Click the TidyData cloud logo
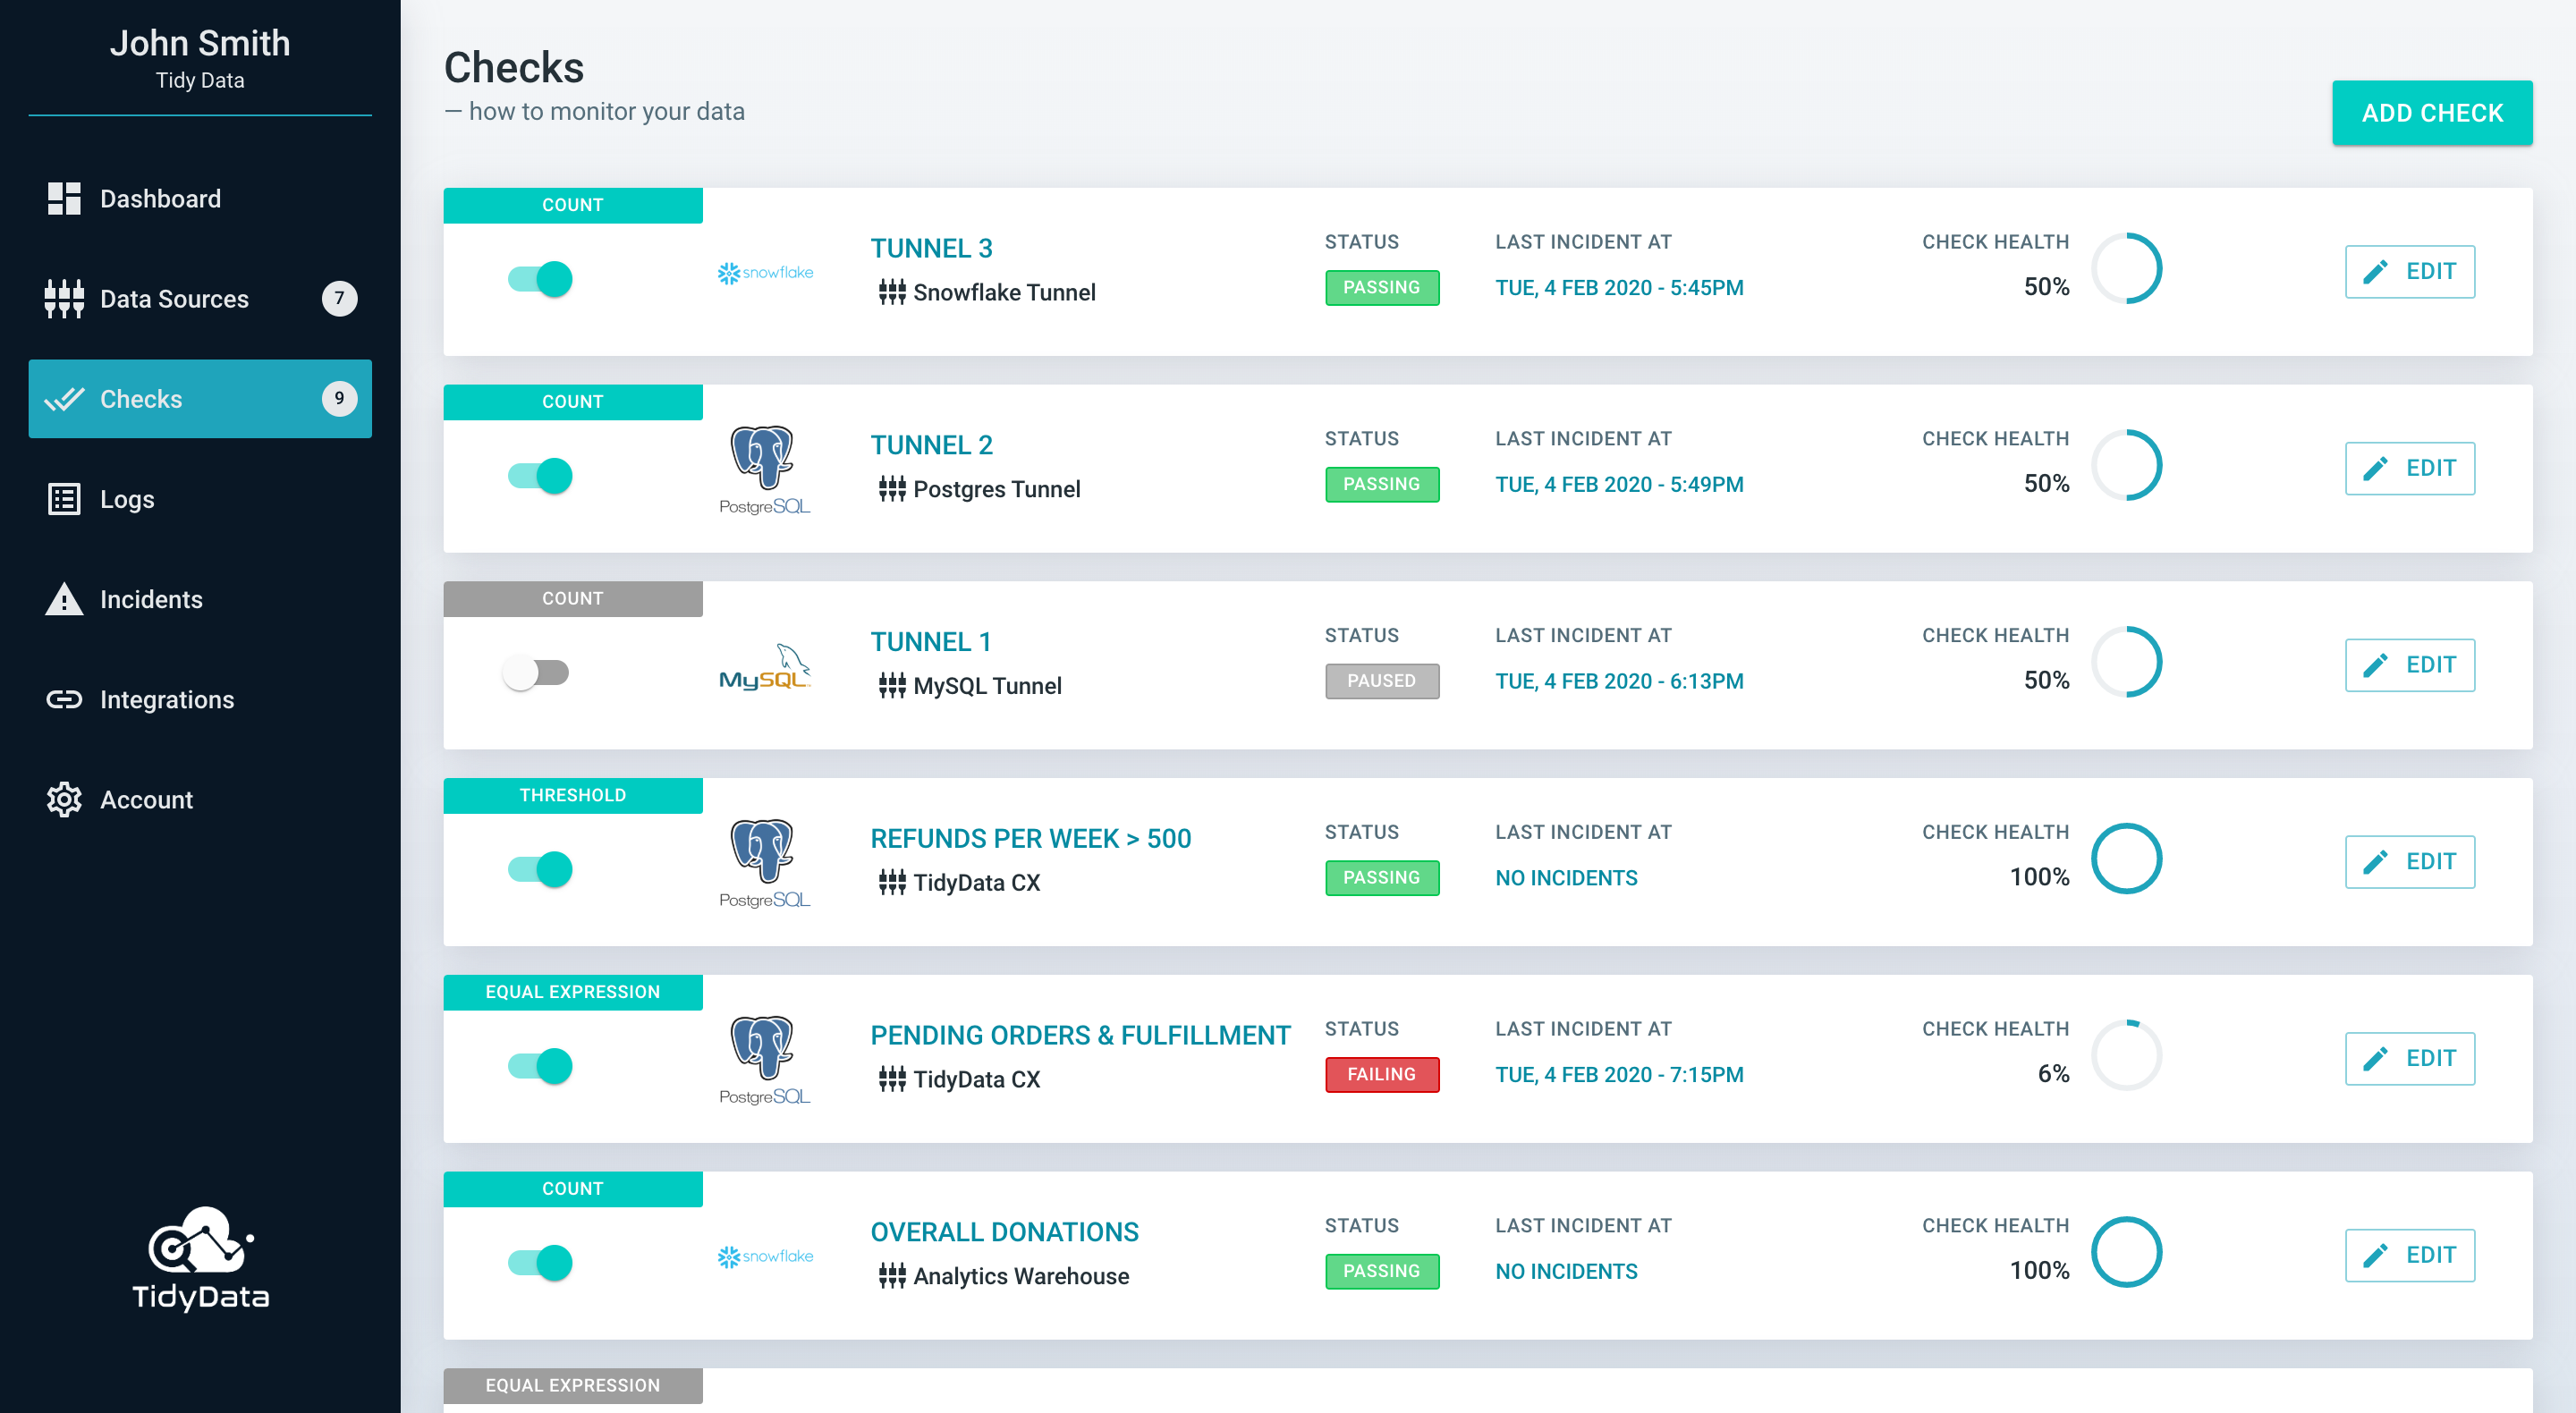Image resolution: width=2576 pixels, height=1413 pixels. pos(200,1258)
